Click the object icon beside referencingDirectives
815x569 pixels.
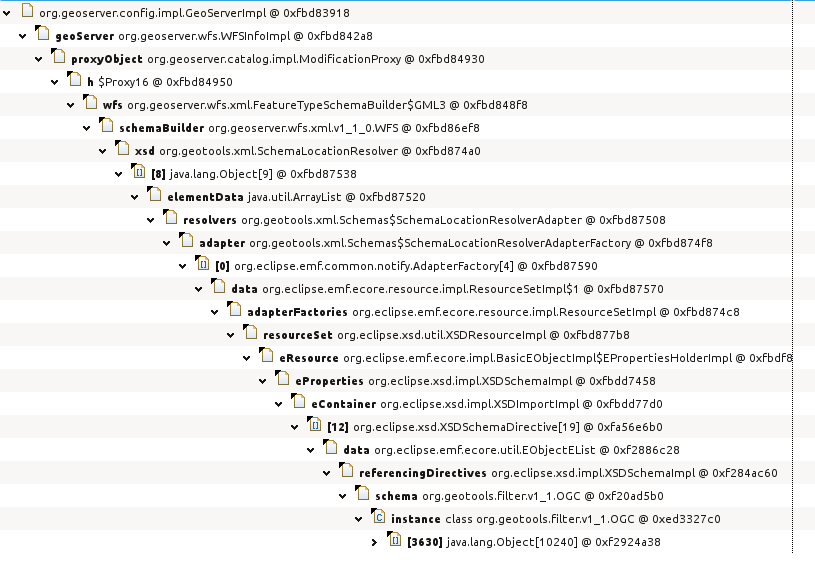[x=347, y=470]
